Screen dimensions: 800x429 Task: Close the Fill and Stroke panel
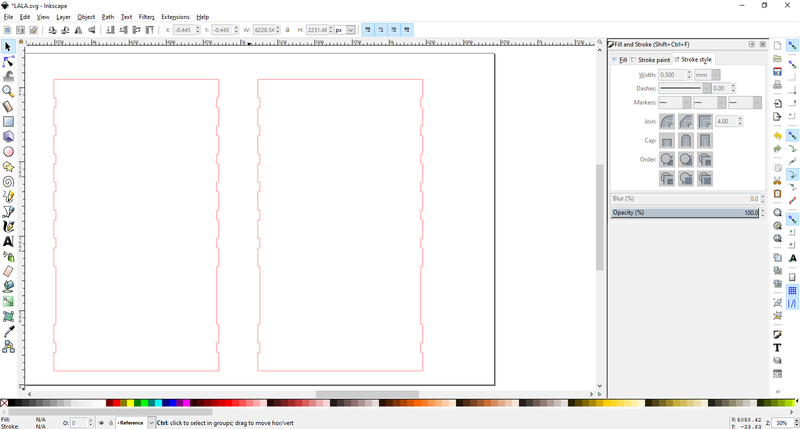pos(763,44)
